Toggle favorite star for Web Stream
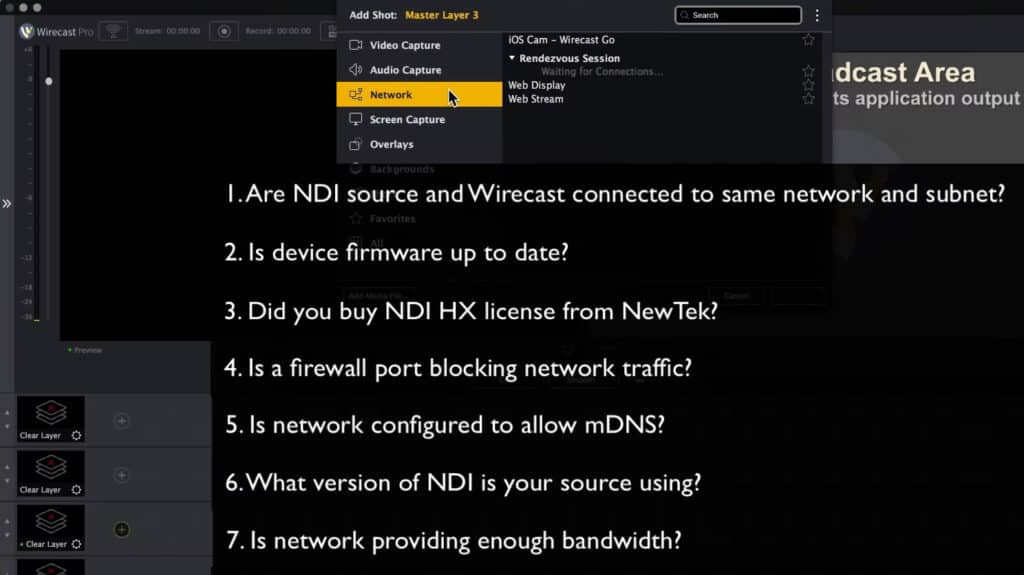Image resolution: width=1024 pixels, height=575 pixels. tap(808, 99)
